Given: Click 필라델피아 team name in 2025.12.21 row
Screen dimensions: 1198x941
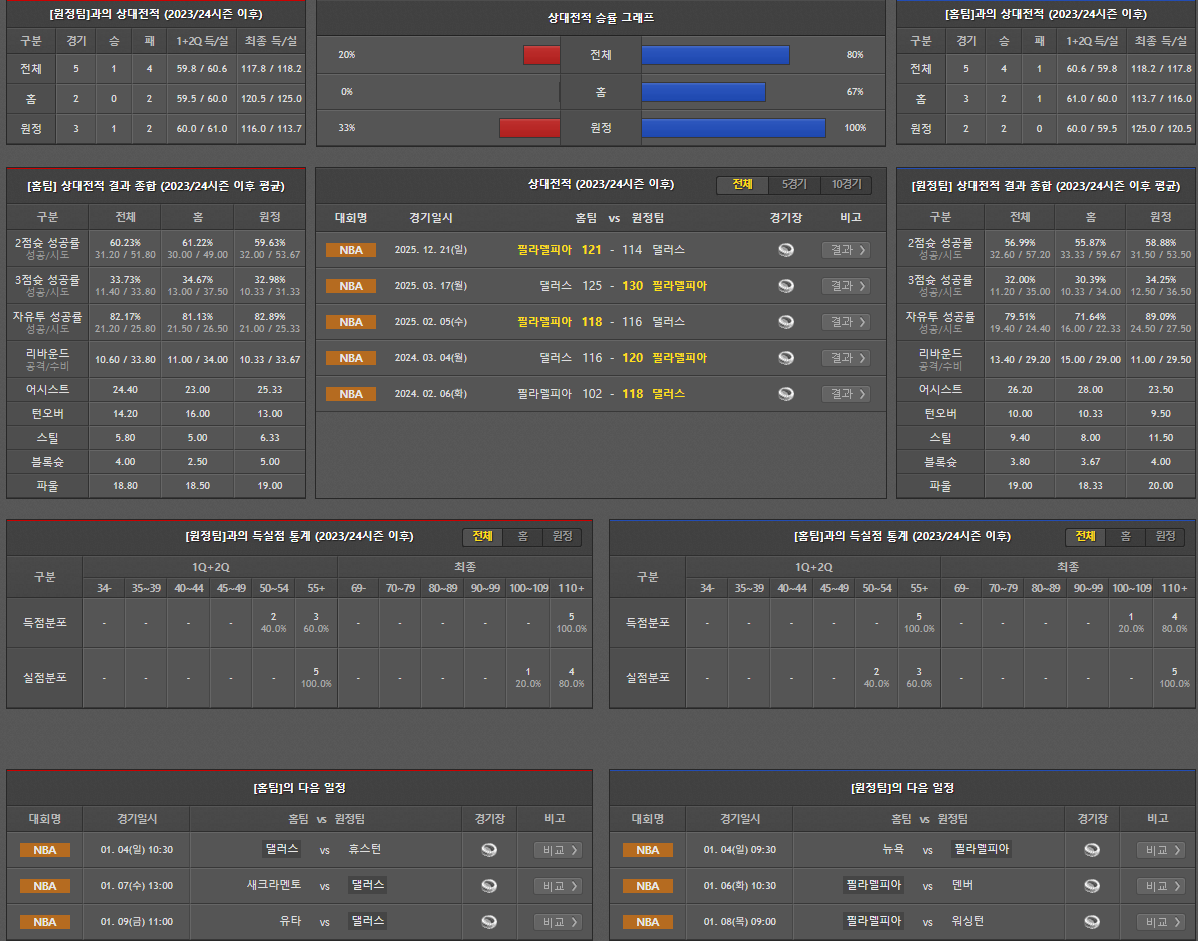Looking at the screenshot, I should point(544,250).
